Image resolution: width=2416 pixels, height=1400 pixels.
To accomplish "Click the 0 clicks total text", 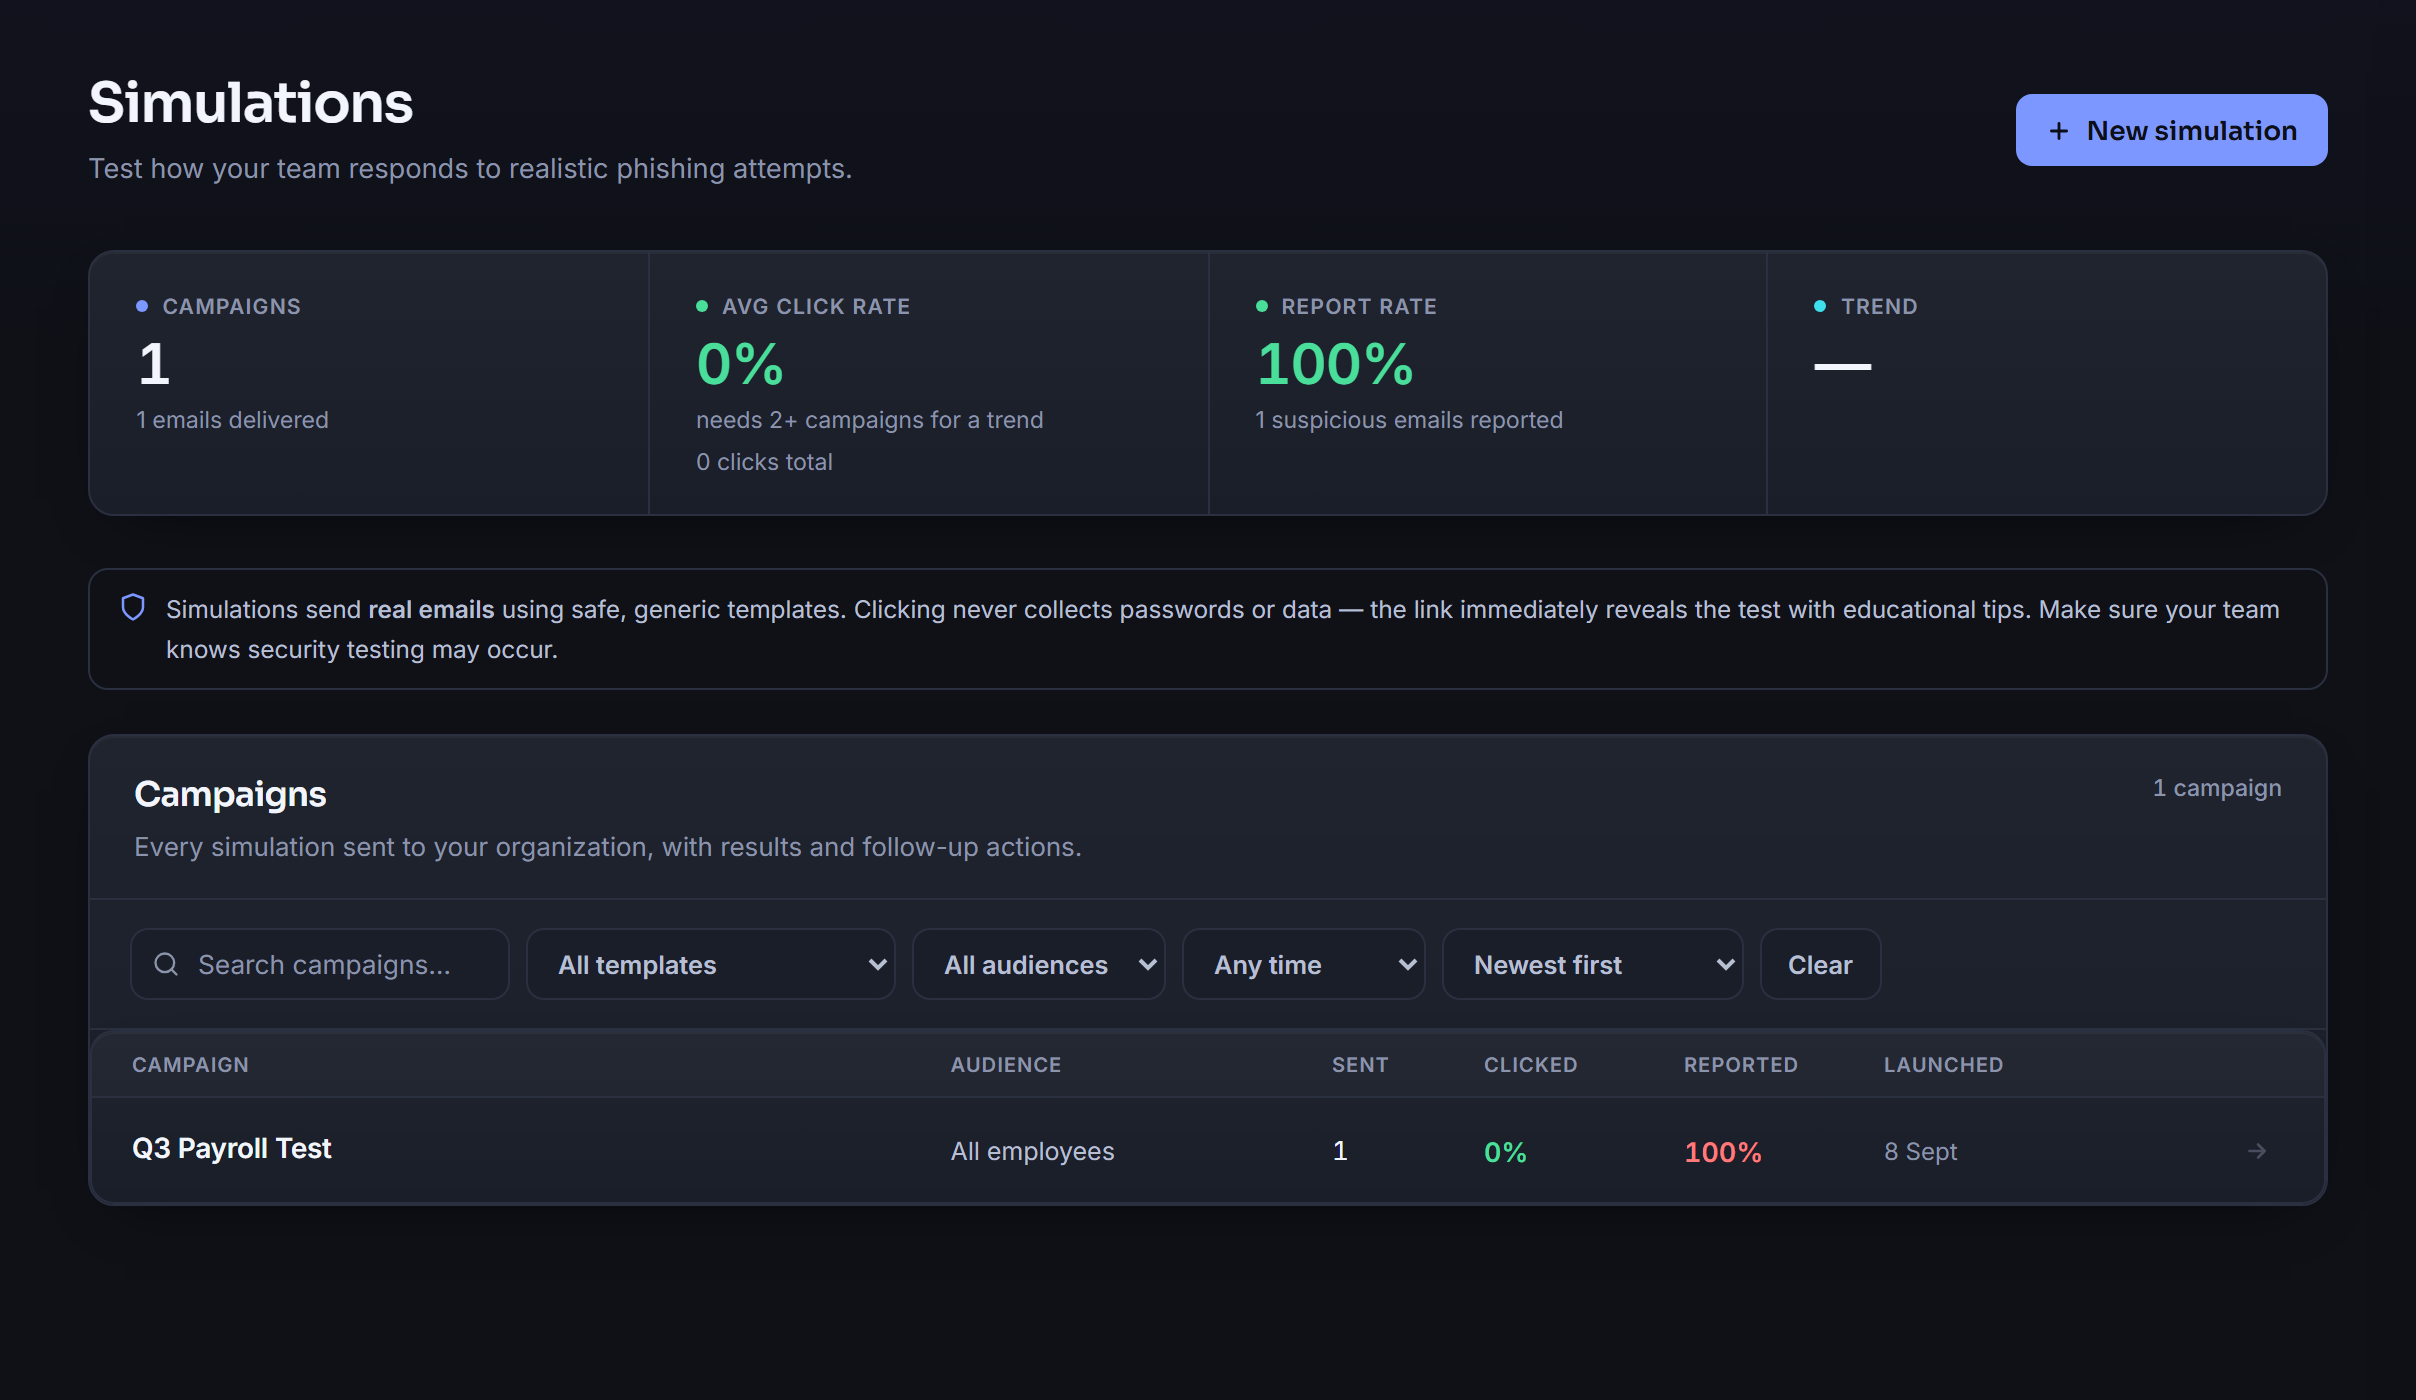I will pos(764,462).
